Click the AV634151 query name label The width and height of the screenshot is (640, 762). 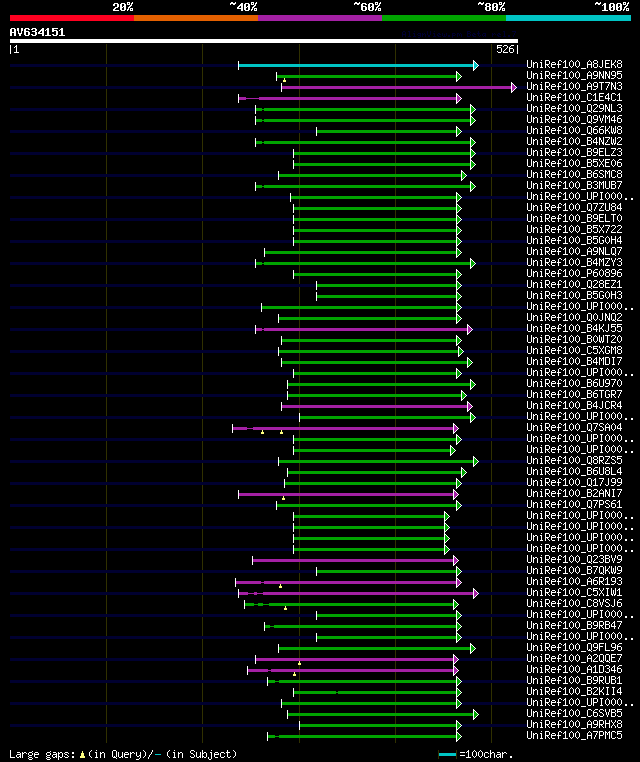pyautogui.click(x=37, y=33)
